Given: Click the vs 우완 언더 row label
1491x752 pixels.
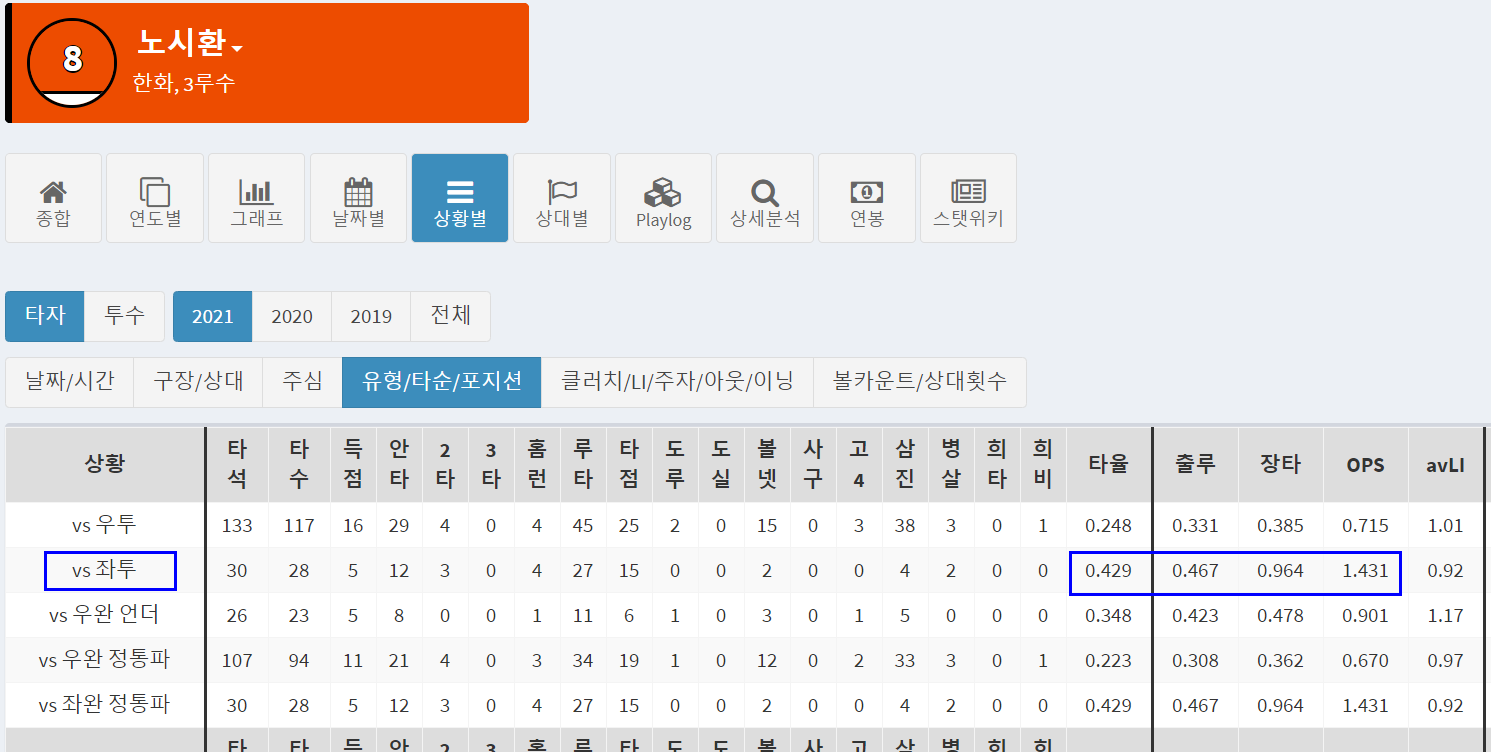Looking at the screenshot, I should click(104, 615).
